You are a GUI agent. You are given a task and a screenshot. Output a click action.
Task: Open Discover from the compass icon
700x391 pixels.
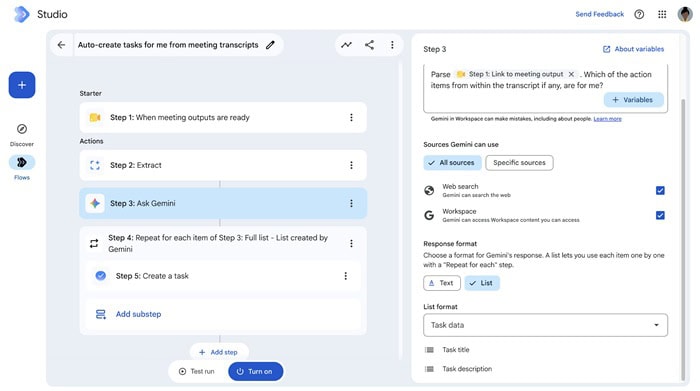22,129
